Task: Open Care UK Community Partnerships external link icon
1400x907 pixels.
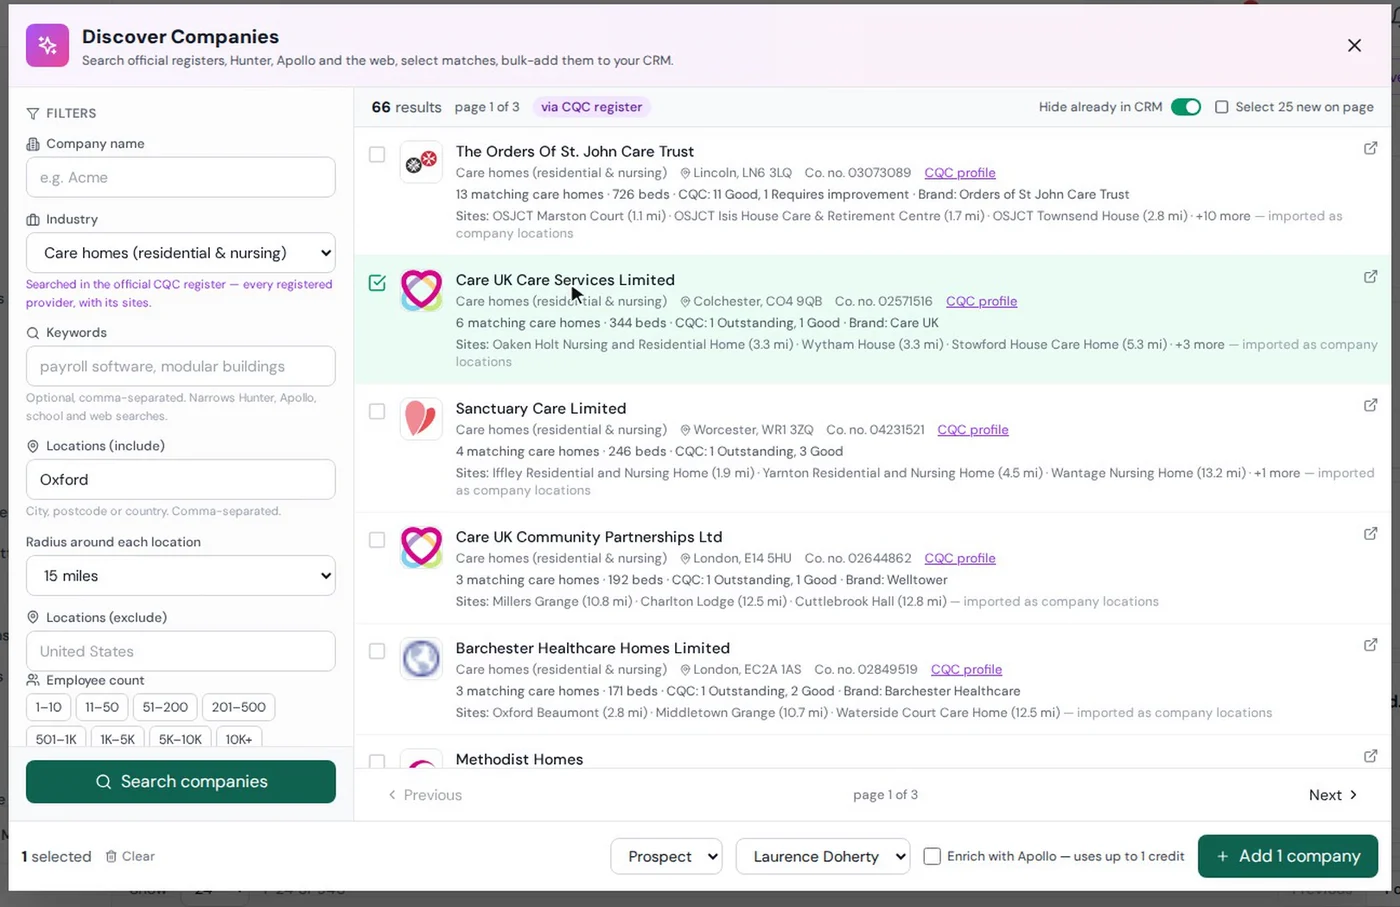Action: (x=1370, y=534)
